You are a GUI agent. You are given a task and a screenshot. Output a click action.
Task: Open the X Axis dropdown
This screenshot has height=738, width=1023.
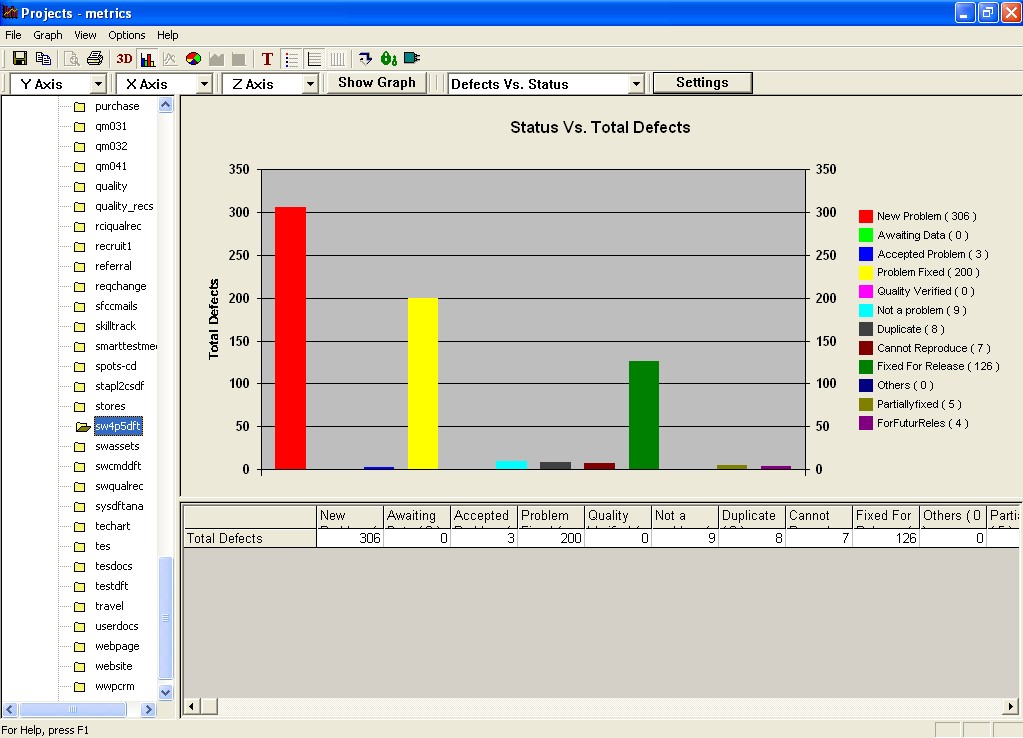(204, 85)
